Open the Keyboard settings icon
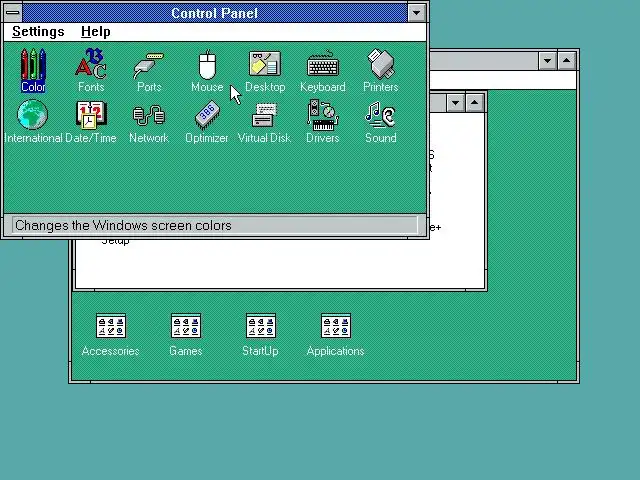 point(323,69)
